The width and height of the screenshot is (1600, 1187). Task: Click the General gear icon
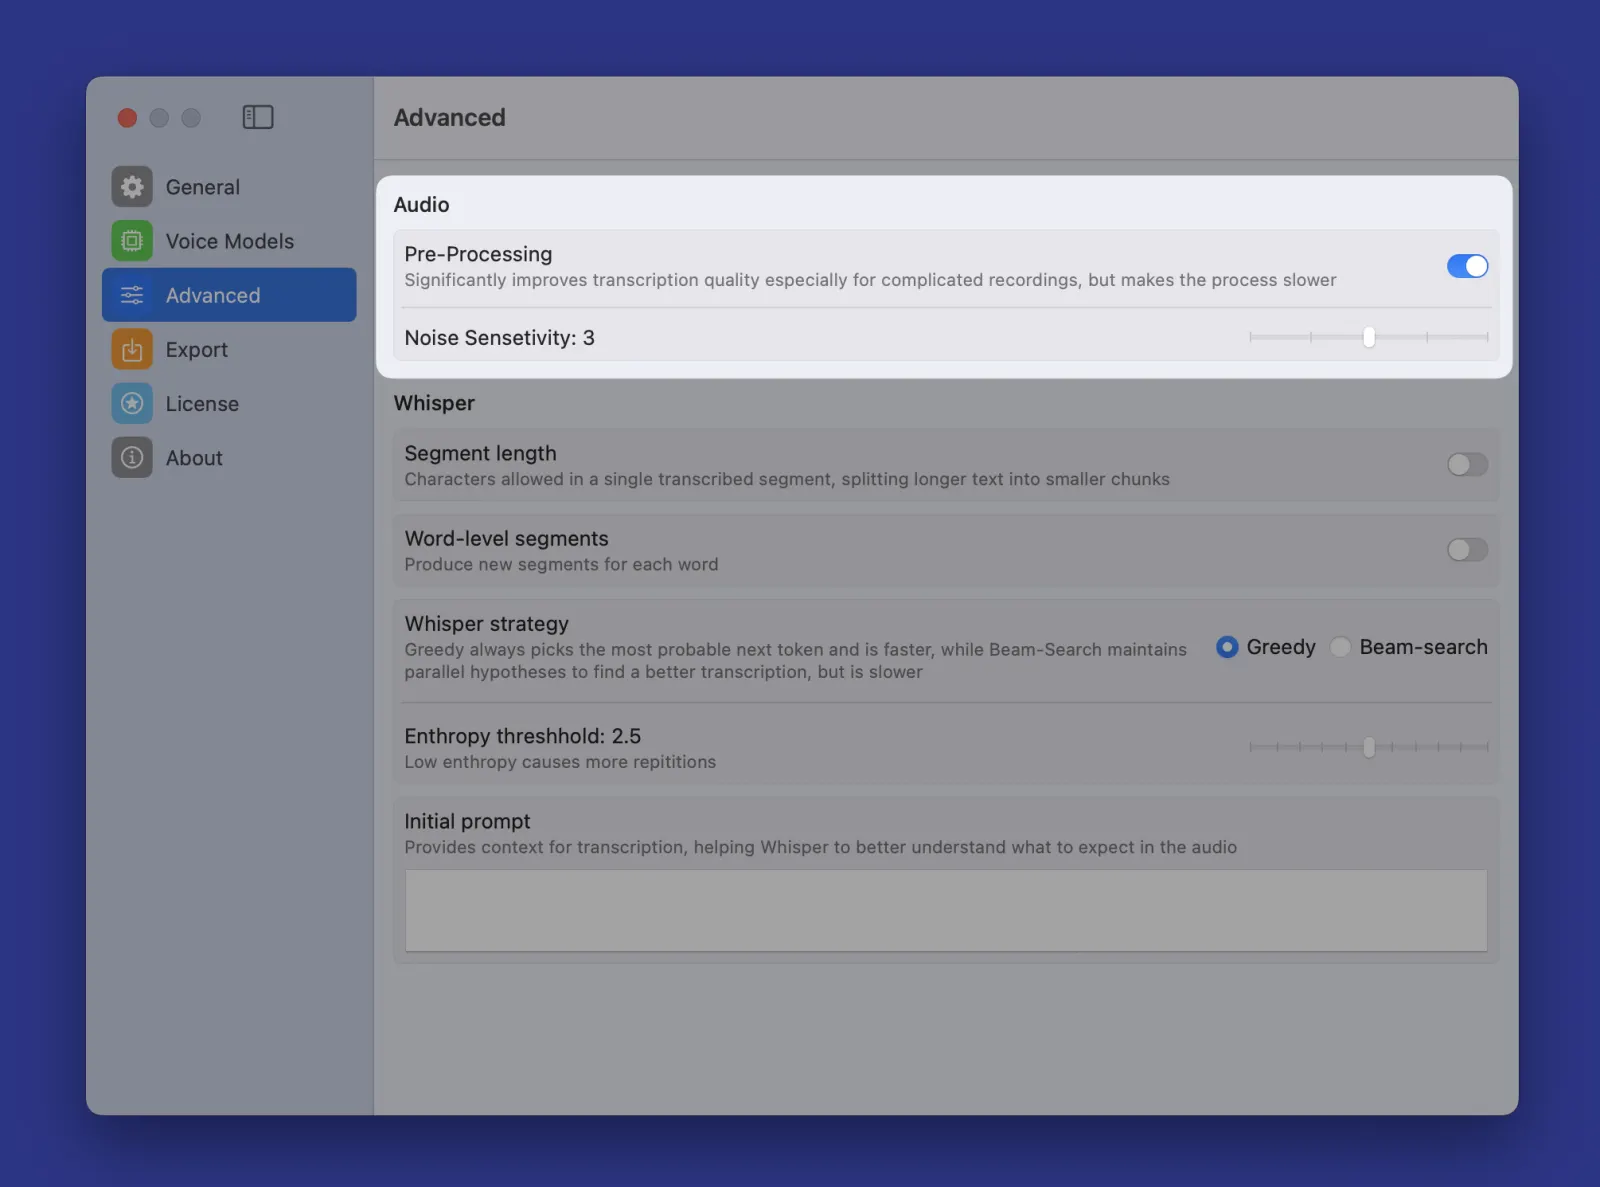(132, 187)
